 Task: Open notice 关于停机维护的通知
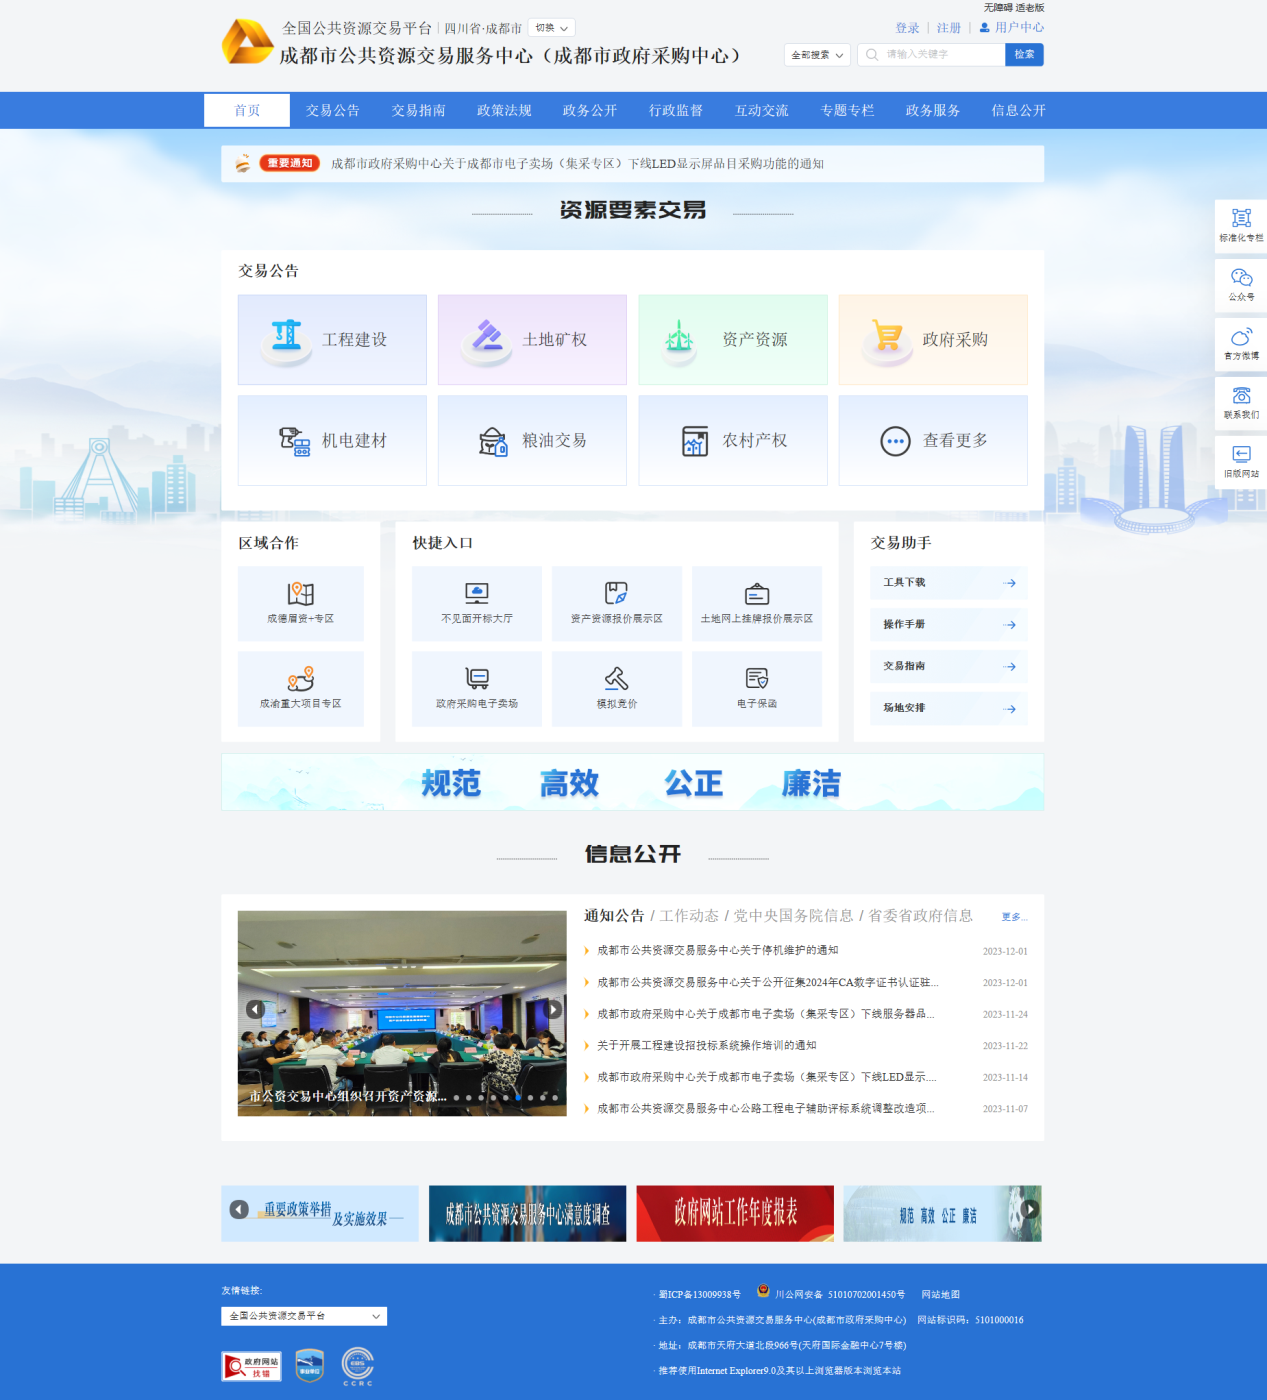[717, 951]
